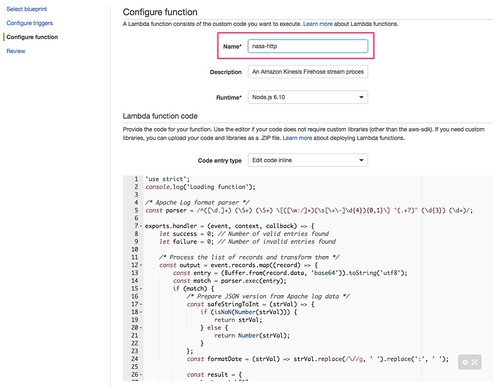Click the return Number(strVal); line
The width and height of the screenshot is (500, 389).
click(252, 336)
